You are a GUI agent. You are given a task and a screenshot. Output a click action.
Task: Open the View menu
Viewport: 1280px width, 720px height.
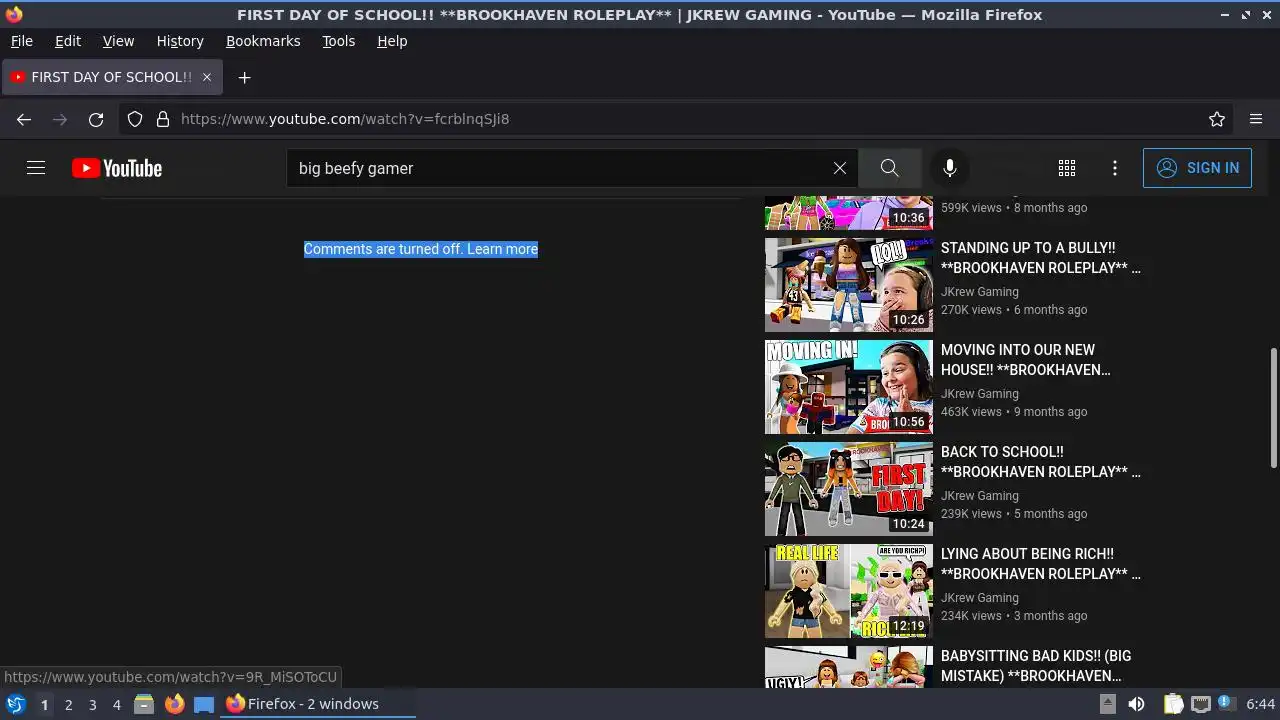(x=118, y=41)
